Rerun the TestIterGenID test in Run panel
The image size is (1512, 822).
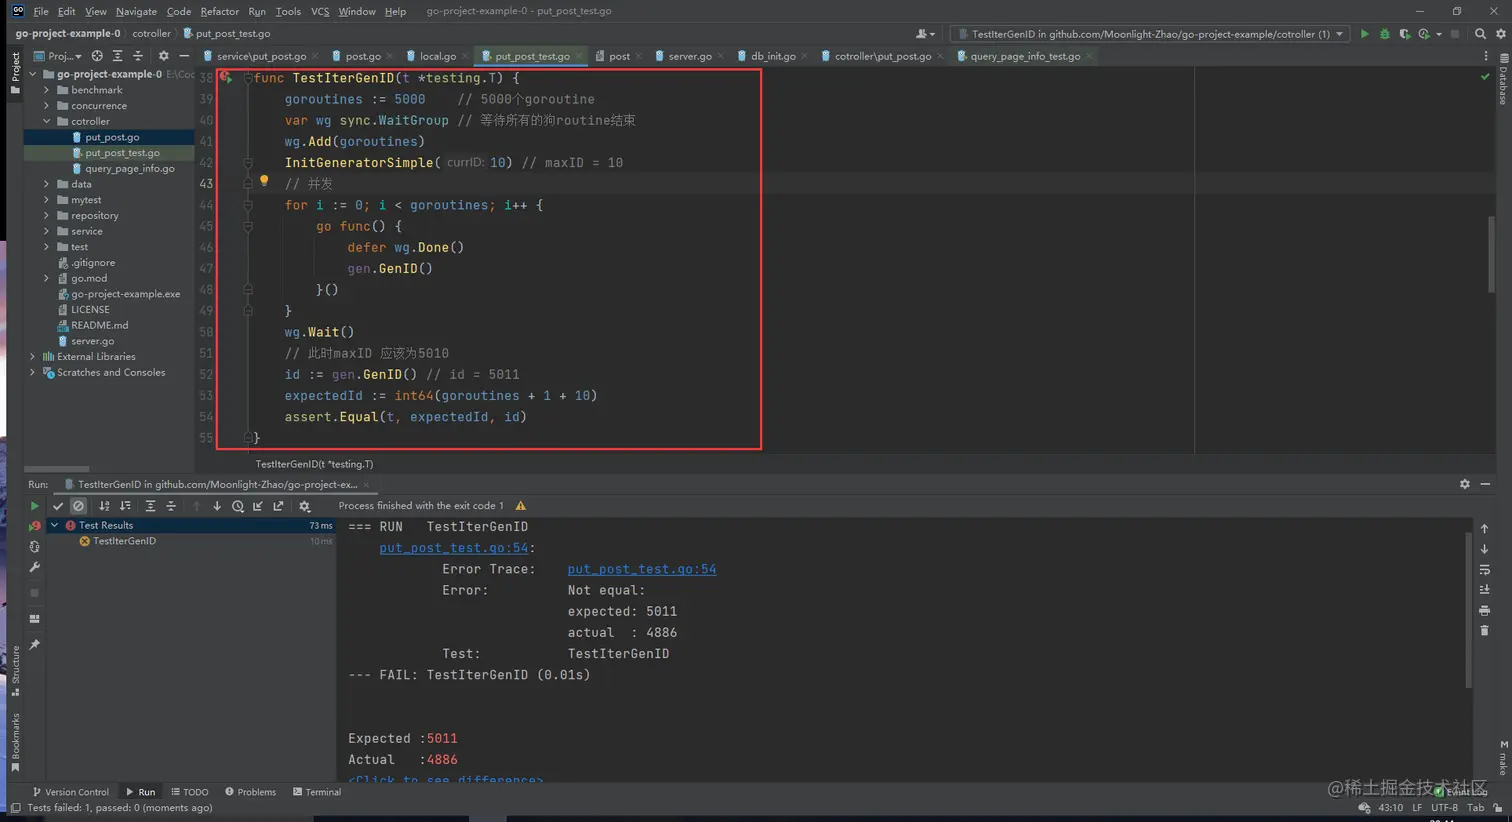tap(34, 506)
